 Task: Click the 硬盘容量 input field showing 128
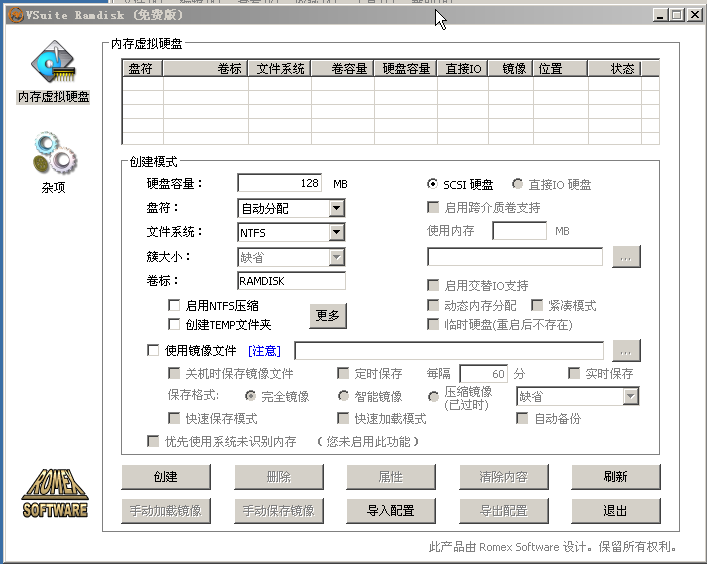280,183
